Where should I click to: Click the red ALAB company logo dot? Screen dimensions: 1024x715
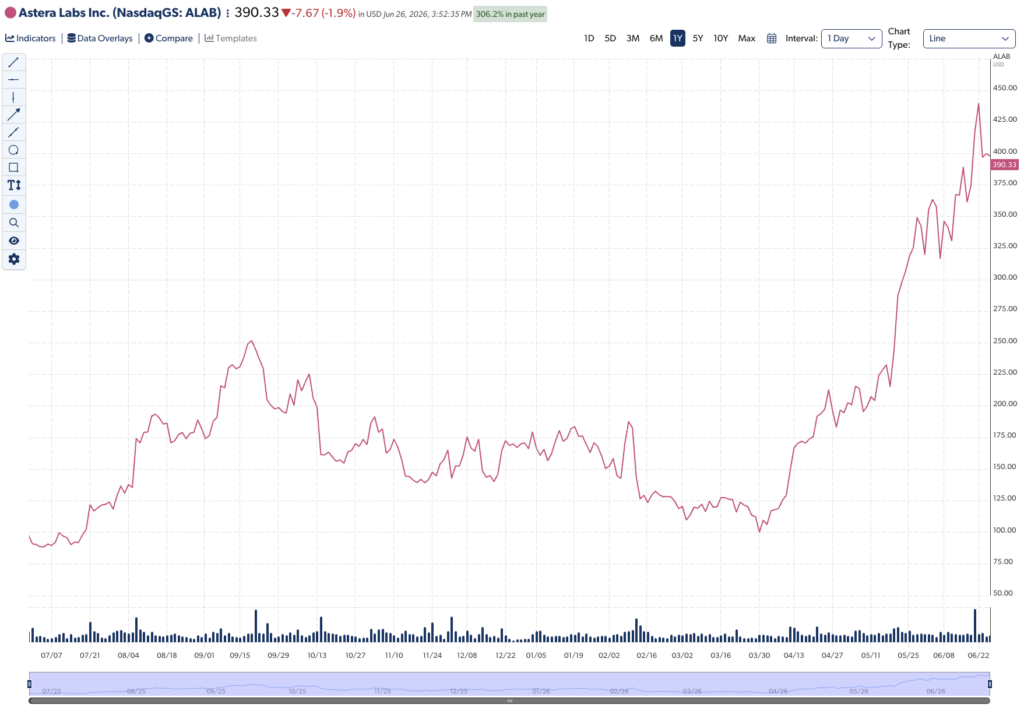[x=10, y=13]
